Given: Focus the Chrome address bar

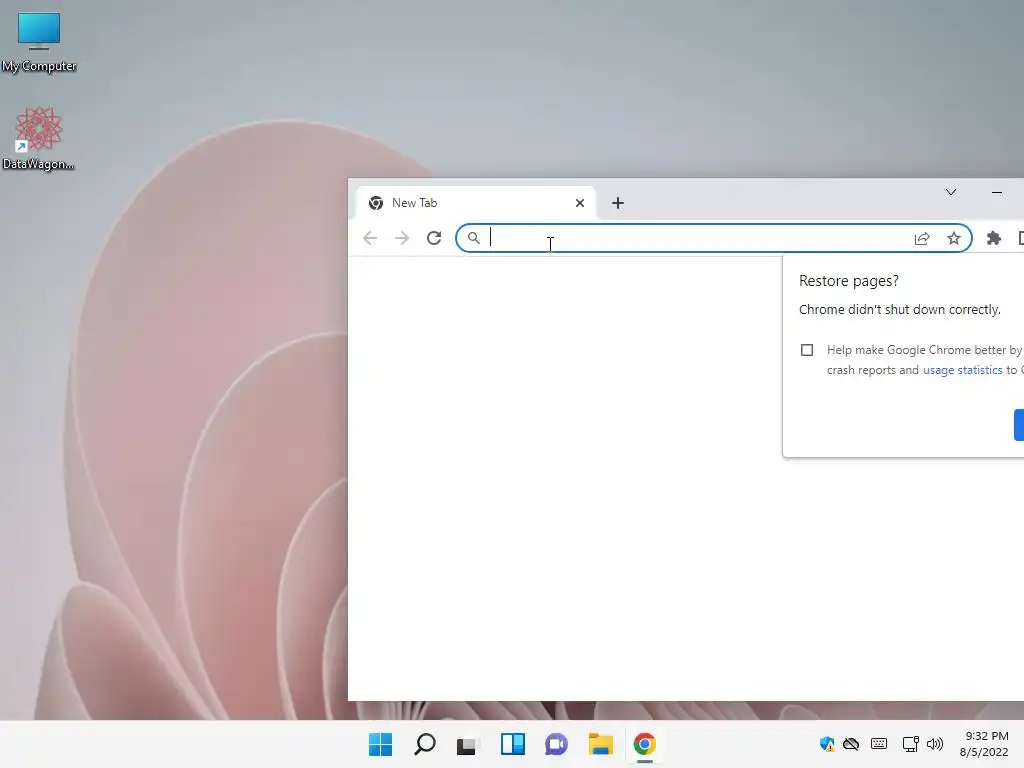Looking at the screenshot, I should coord(714,238).
